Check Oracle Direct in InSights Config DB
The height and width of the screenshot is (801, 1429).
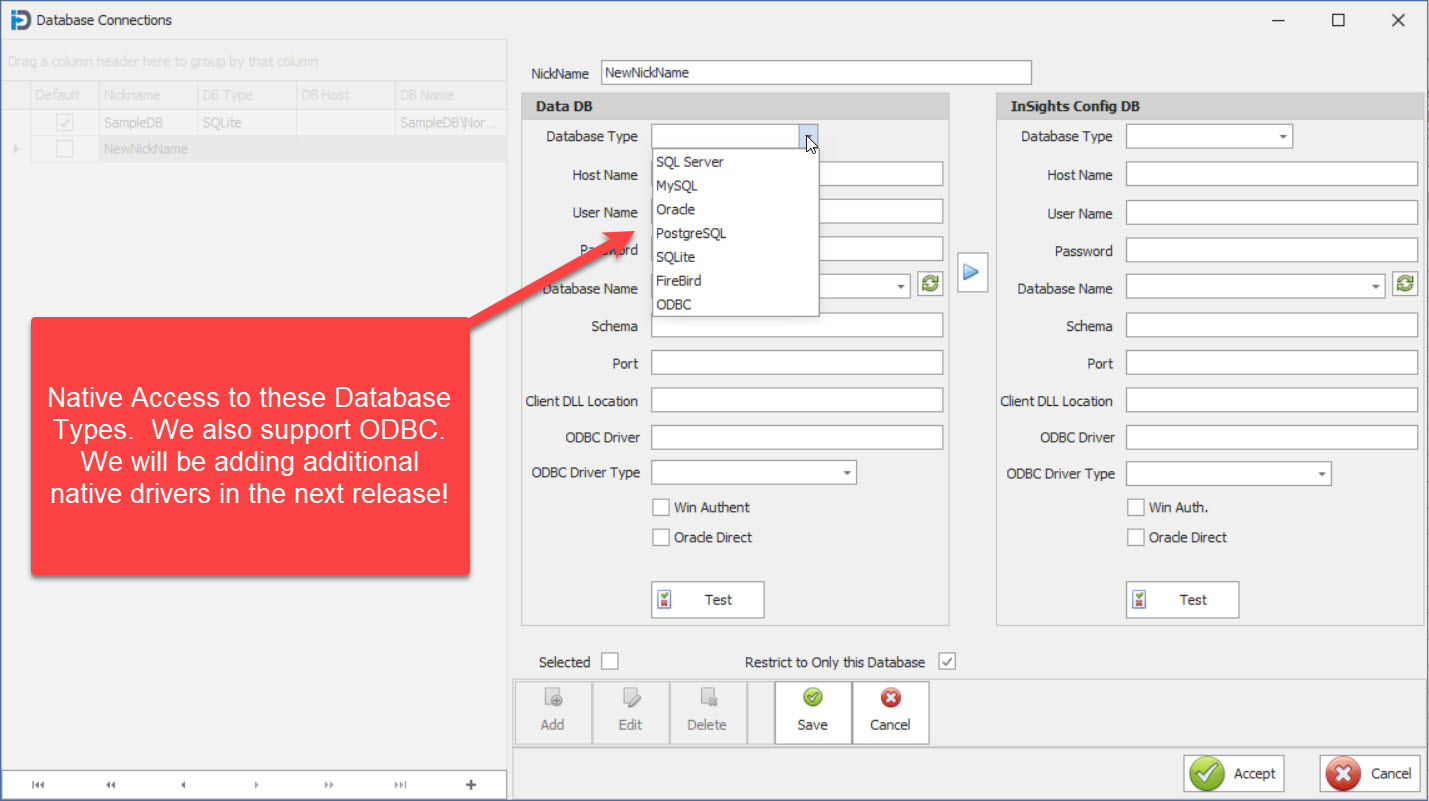(x=1136, y=537)
